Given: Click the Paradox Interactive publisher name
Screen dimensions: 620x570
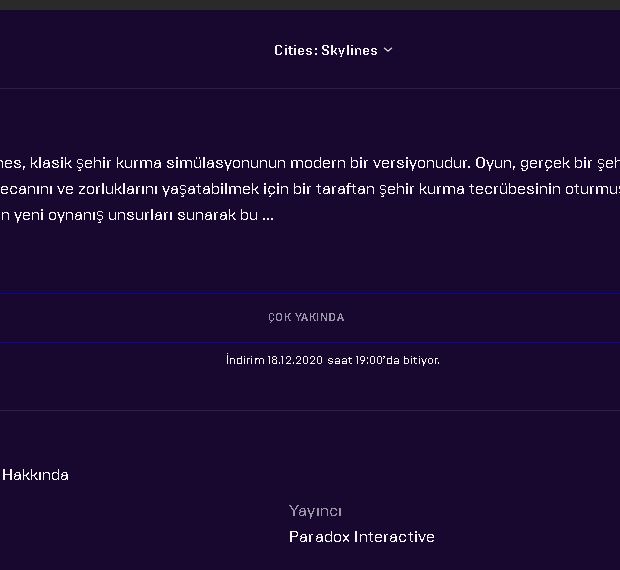Looking at the screenshot, I should click(361, 537).
